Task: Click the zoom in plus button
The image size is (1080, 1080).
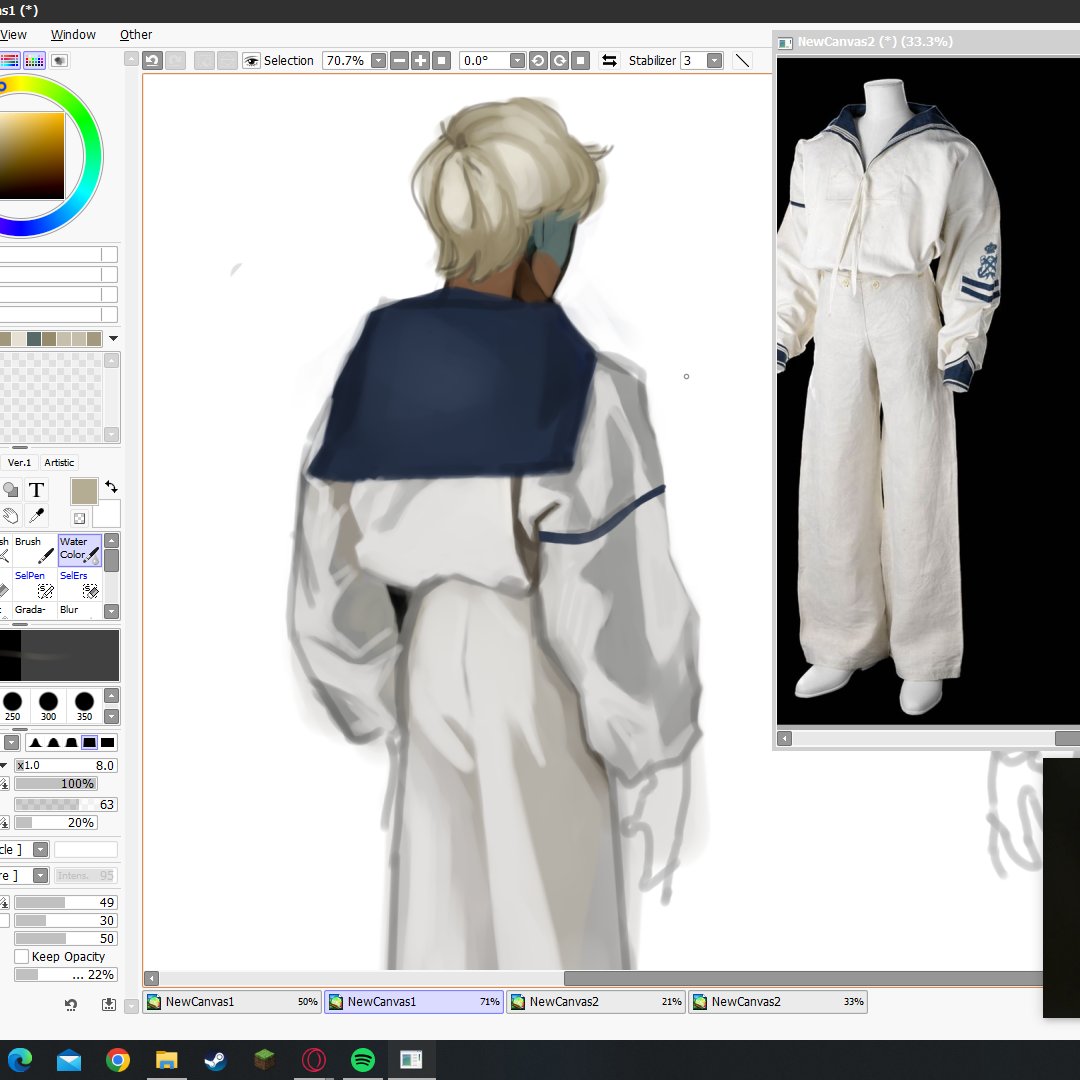Action: tap(420, 61)
